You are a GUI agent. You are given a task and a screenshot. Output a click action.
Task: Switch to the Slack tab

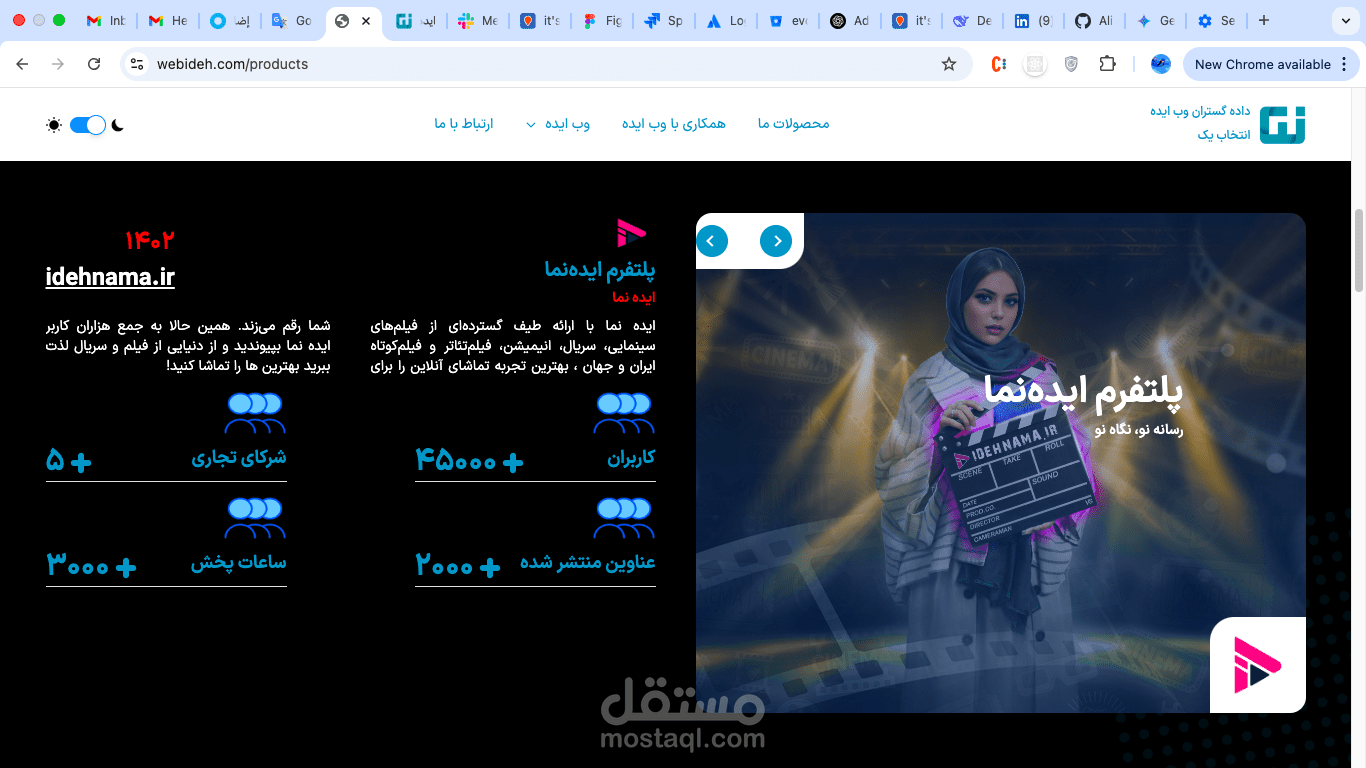[x=477, y=21]
